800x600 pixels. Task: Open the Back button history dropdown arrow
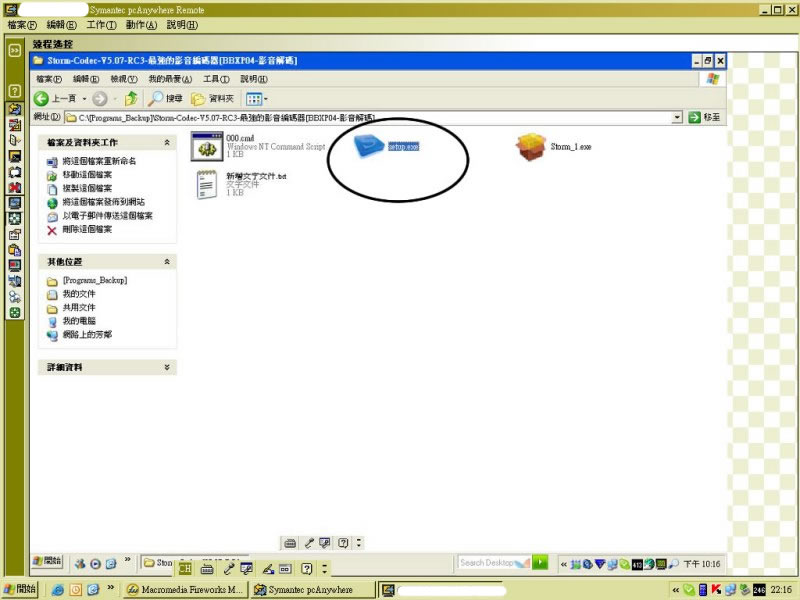[x=84, y=98]
